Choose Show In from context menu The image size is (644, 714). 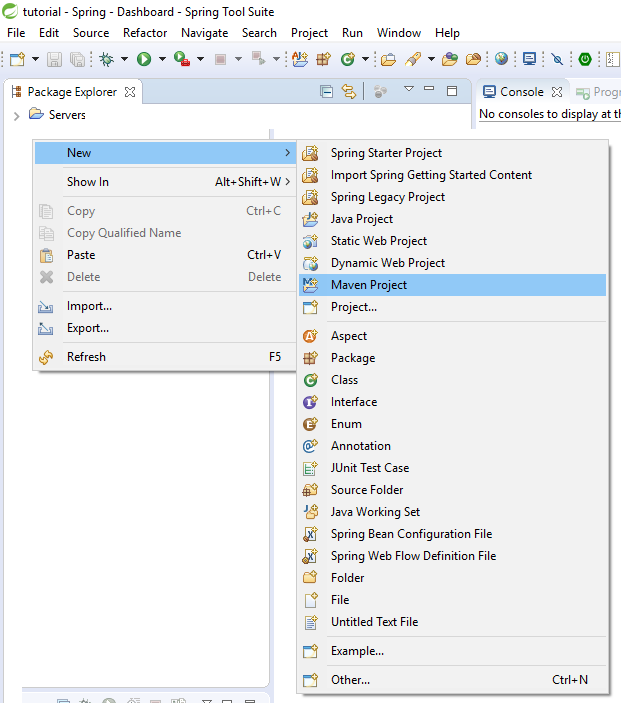pyautogui.click(x=165, y=182)
